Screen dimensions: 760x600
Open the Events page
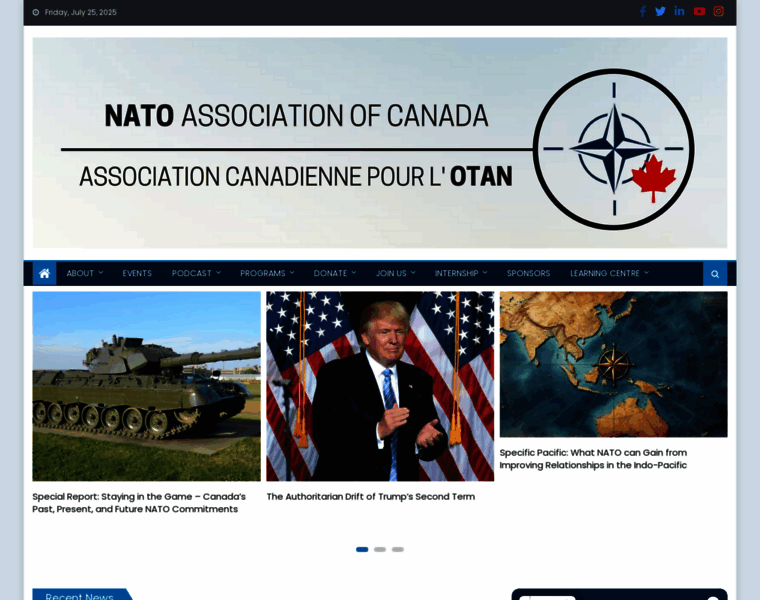click(x=137, y=273)
